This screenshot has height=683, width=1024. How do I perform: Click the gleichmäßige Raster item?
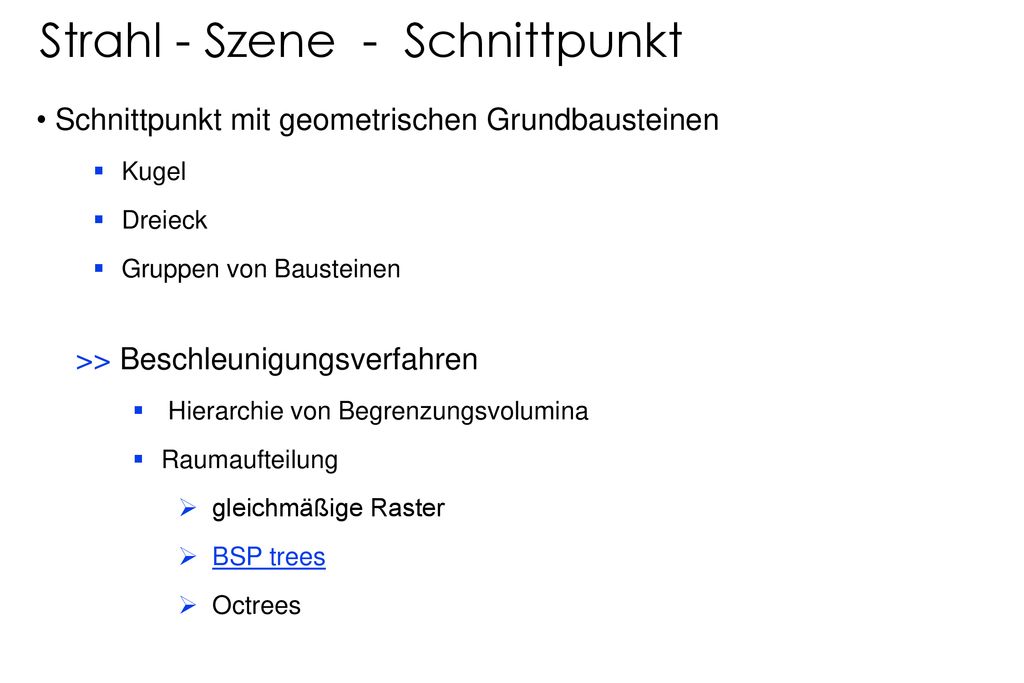click(x=328, y=508)
